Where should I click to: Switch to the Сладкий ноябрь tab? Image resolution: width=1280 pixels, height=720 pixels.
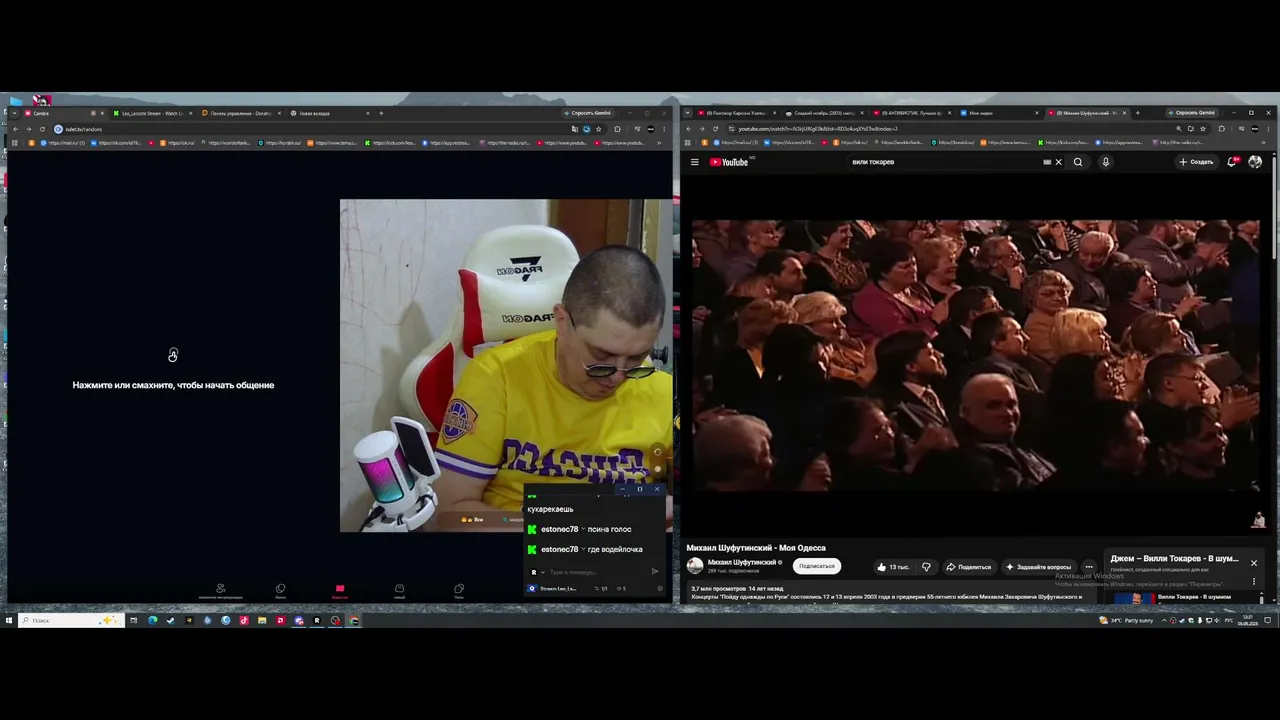[824, 113]
